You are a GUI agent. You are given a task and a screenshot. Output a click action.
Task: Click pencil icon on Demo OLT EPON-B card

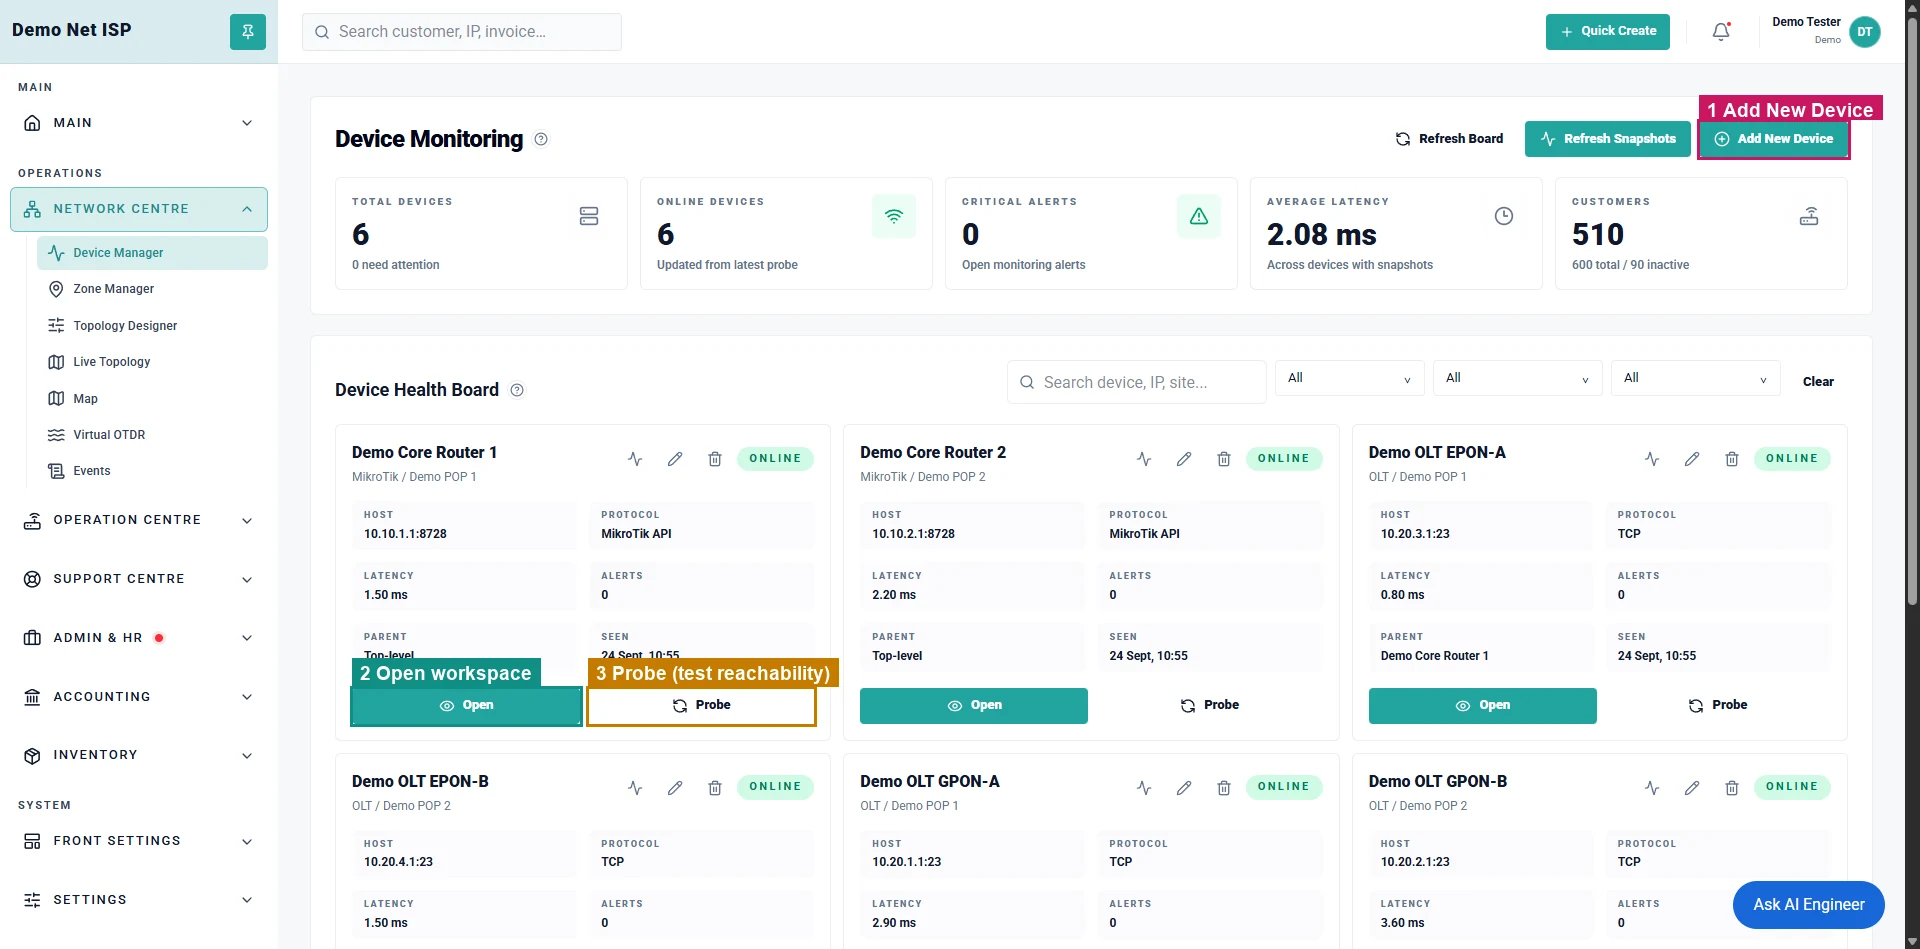[x=675, y=788]
